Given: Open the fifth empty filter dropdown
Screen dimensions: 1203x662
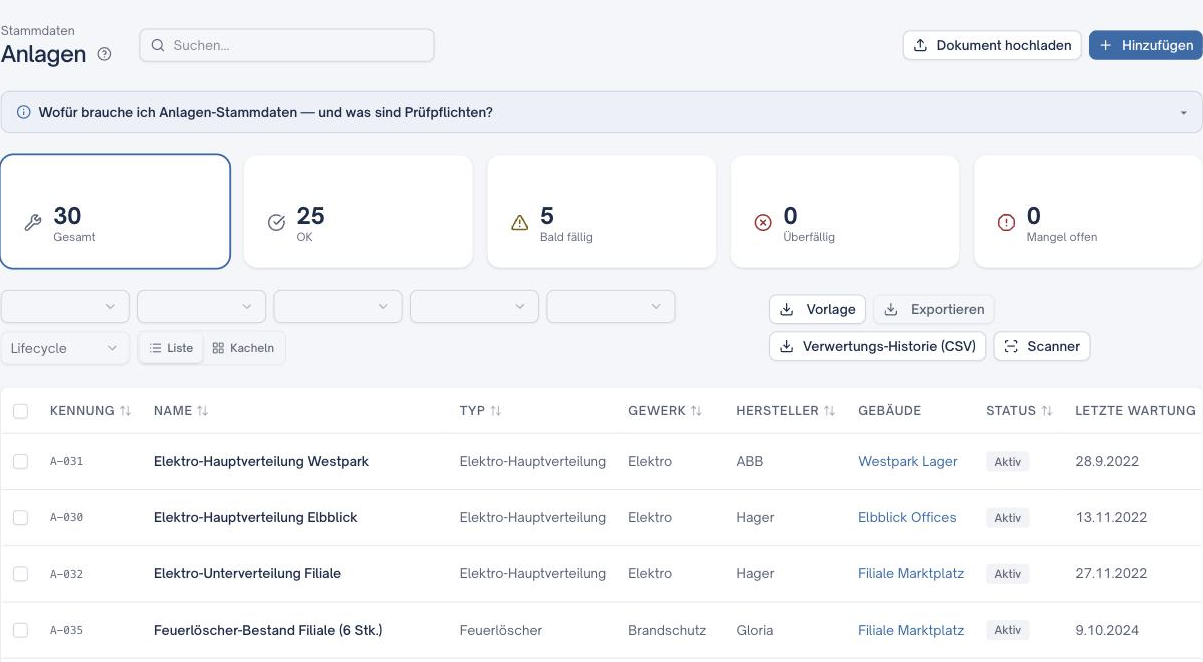Looking at the screenshot, I should (611, 306).
